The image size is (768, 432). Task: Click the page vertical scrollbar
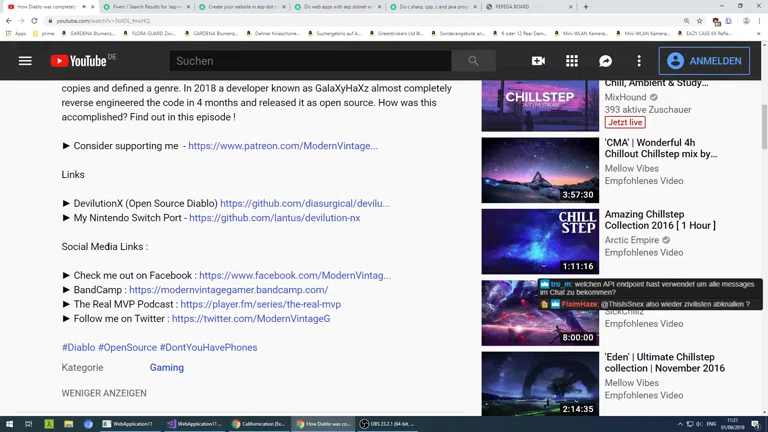click(x=764, y=127)
